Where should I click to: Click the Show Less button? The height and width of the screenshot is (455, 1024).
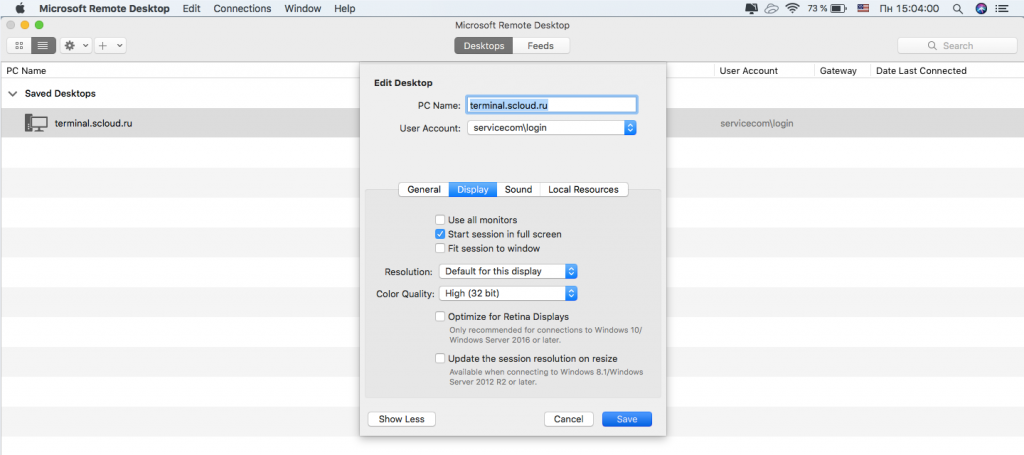(402, 419)
